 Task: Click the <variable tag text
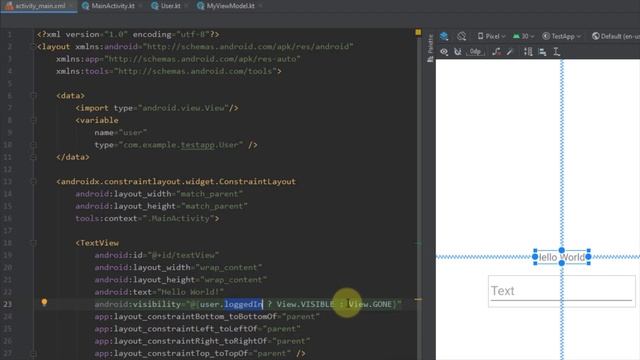click(x=97, y=120)
